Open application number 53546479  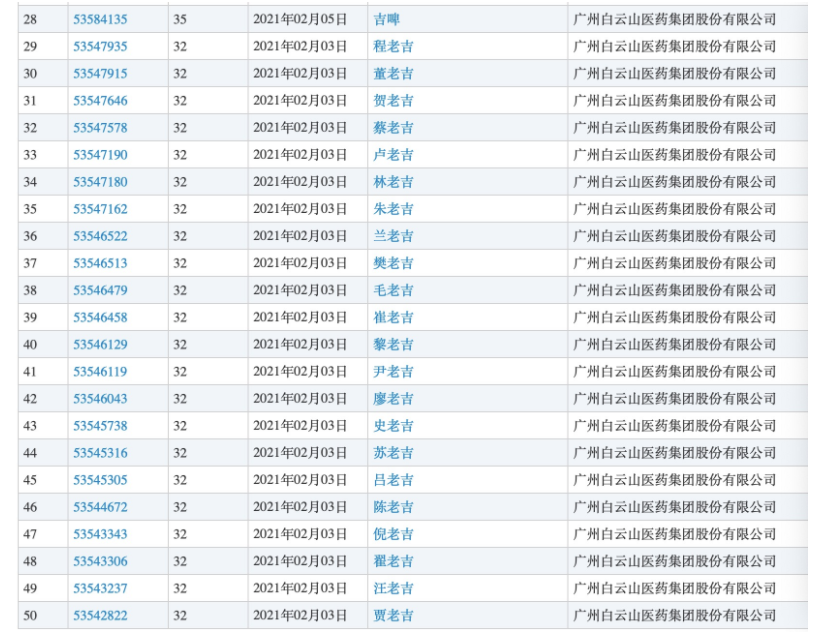100,290
